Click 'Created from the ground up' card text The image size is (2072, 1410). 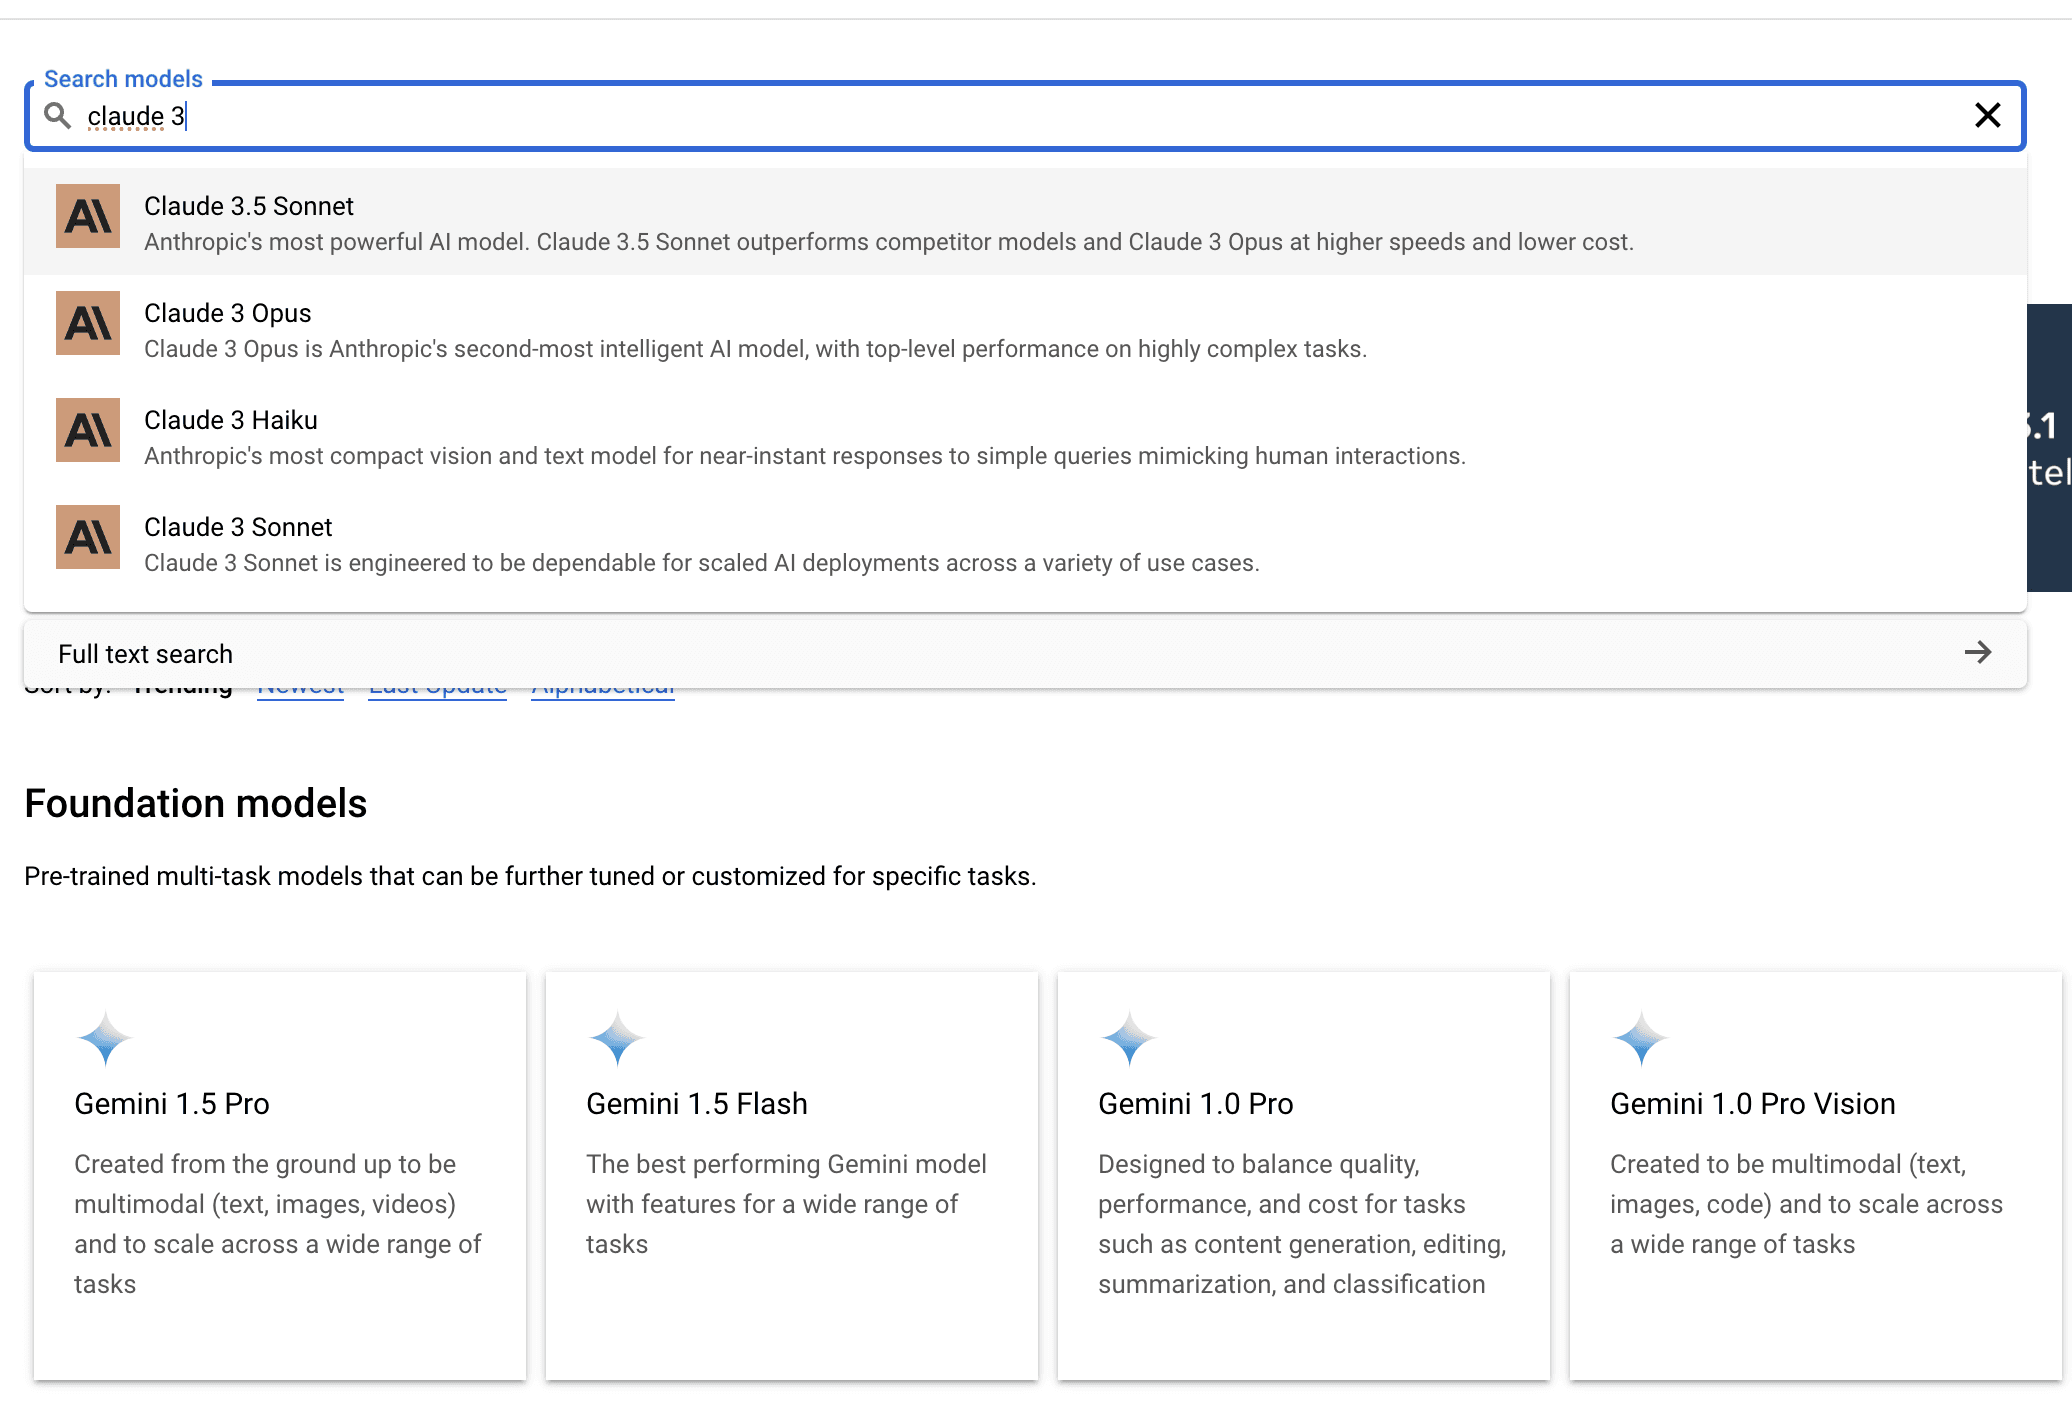point(278,1224)
